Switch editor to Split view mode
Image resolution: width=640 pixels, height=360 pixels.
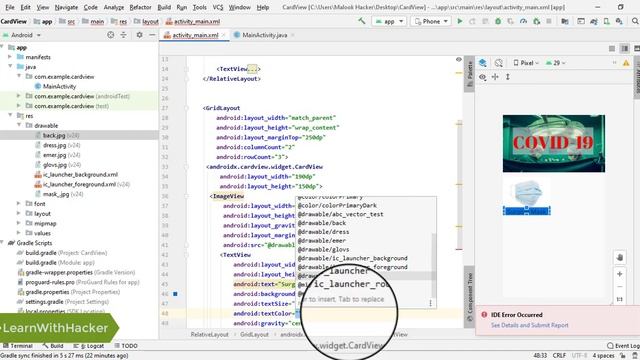click(624, 49)
